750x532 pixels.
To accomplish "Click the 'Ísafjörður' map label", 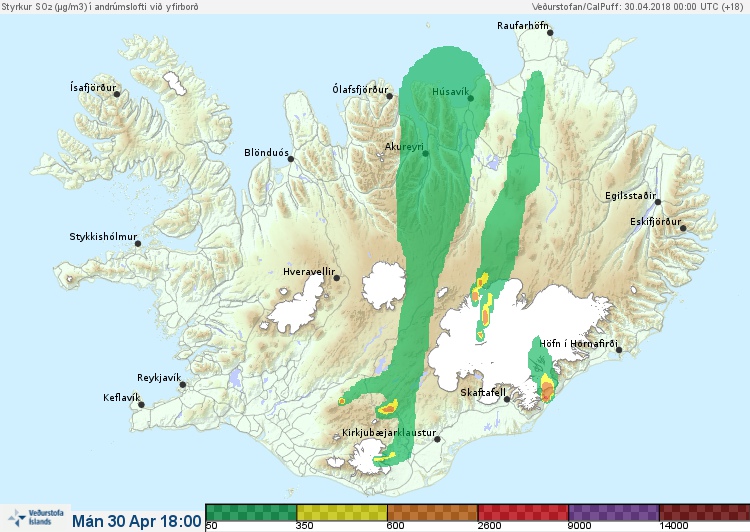I will click(93, 88).
